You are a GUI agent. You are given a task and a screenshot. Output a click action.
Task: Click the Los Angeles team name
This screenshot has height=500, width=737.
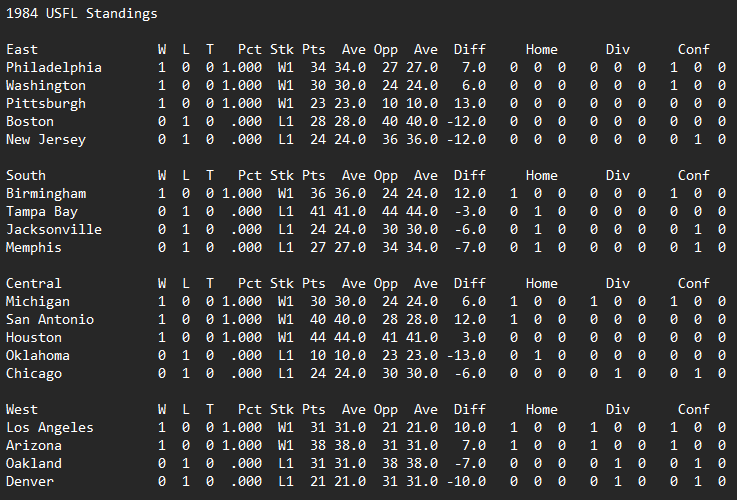click(x=50, y=428)
